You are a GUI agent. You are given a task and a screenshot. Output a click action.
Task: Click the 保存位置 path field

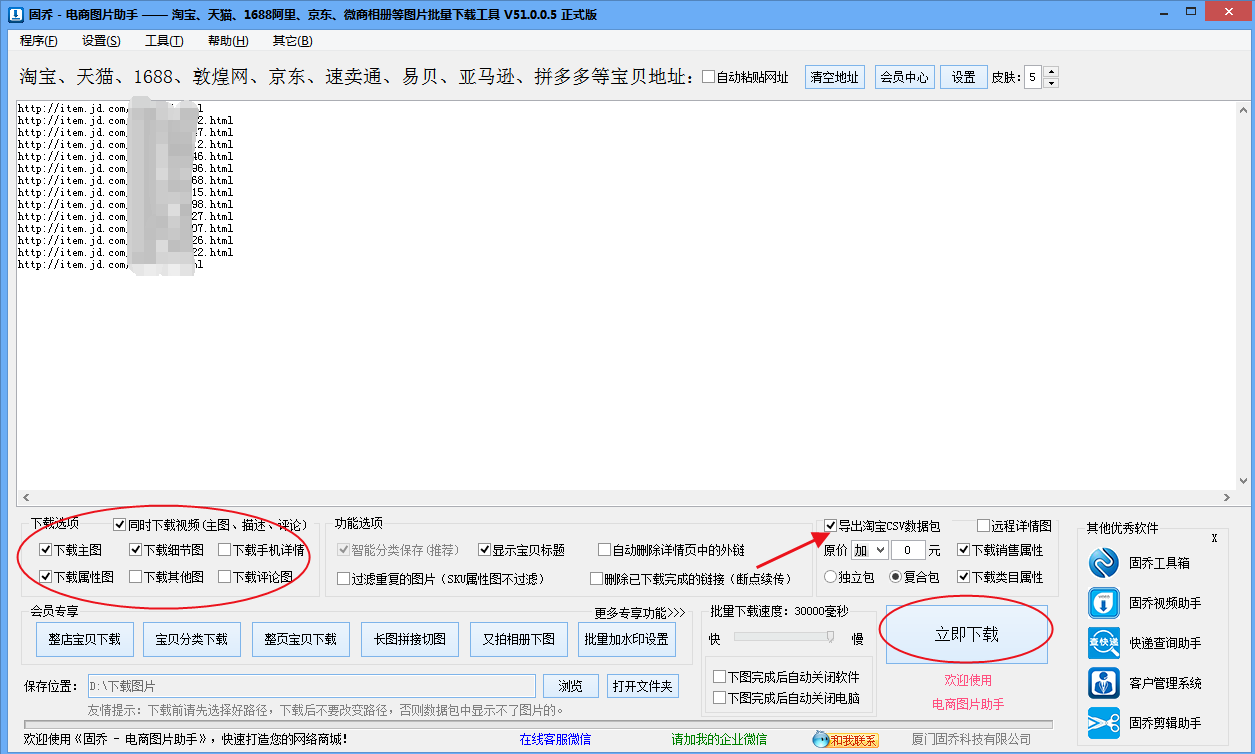tap(312, 686)
